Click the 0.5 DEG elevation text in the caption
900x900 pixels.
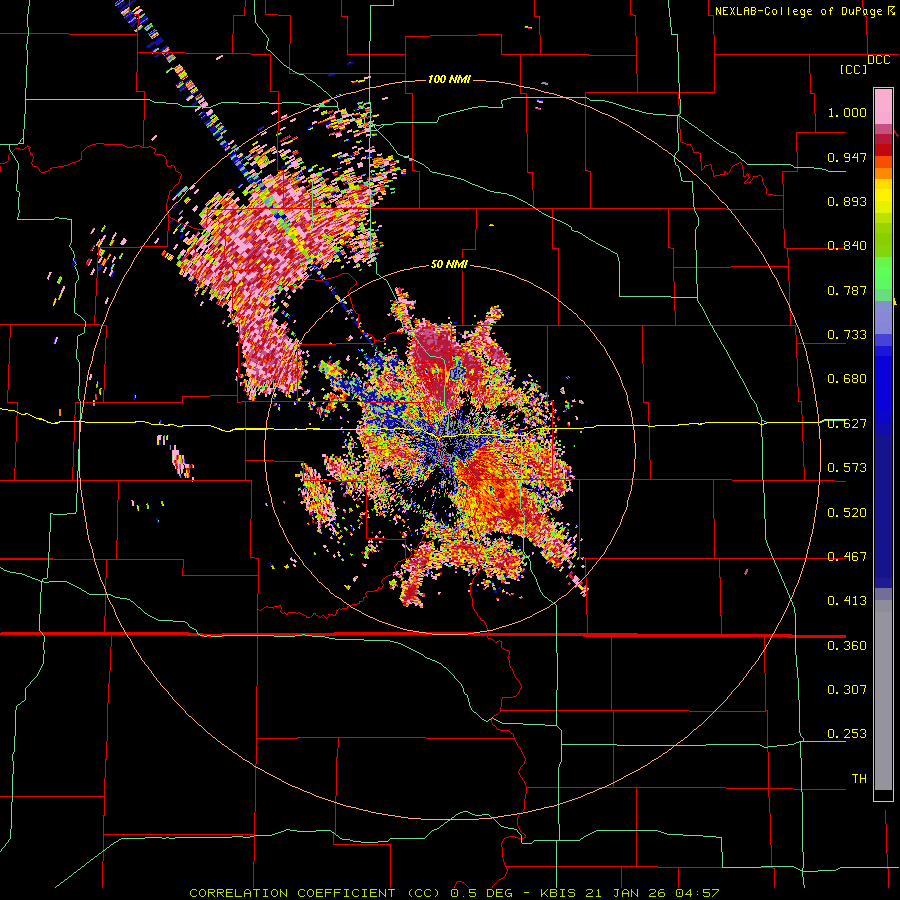point(481,893)
